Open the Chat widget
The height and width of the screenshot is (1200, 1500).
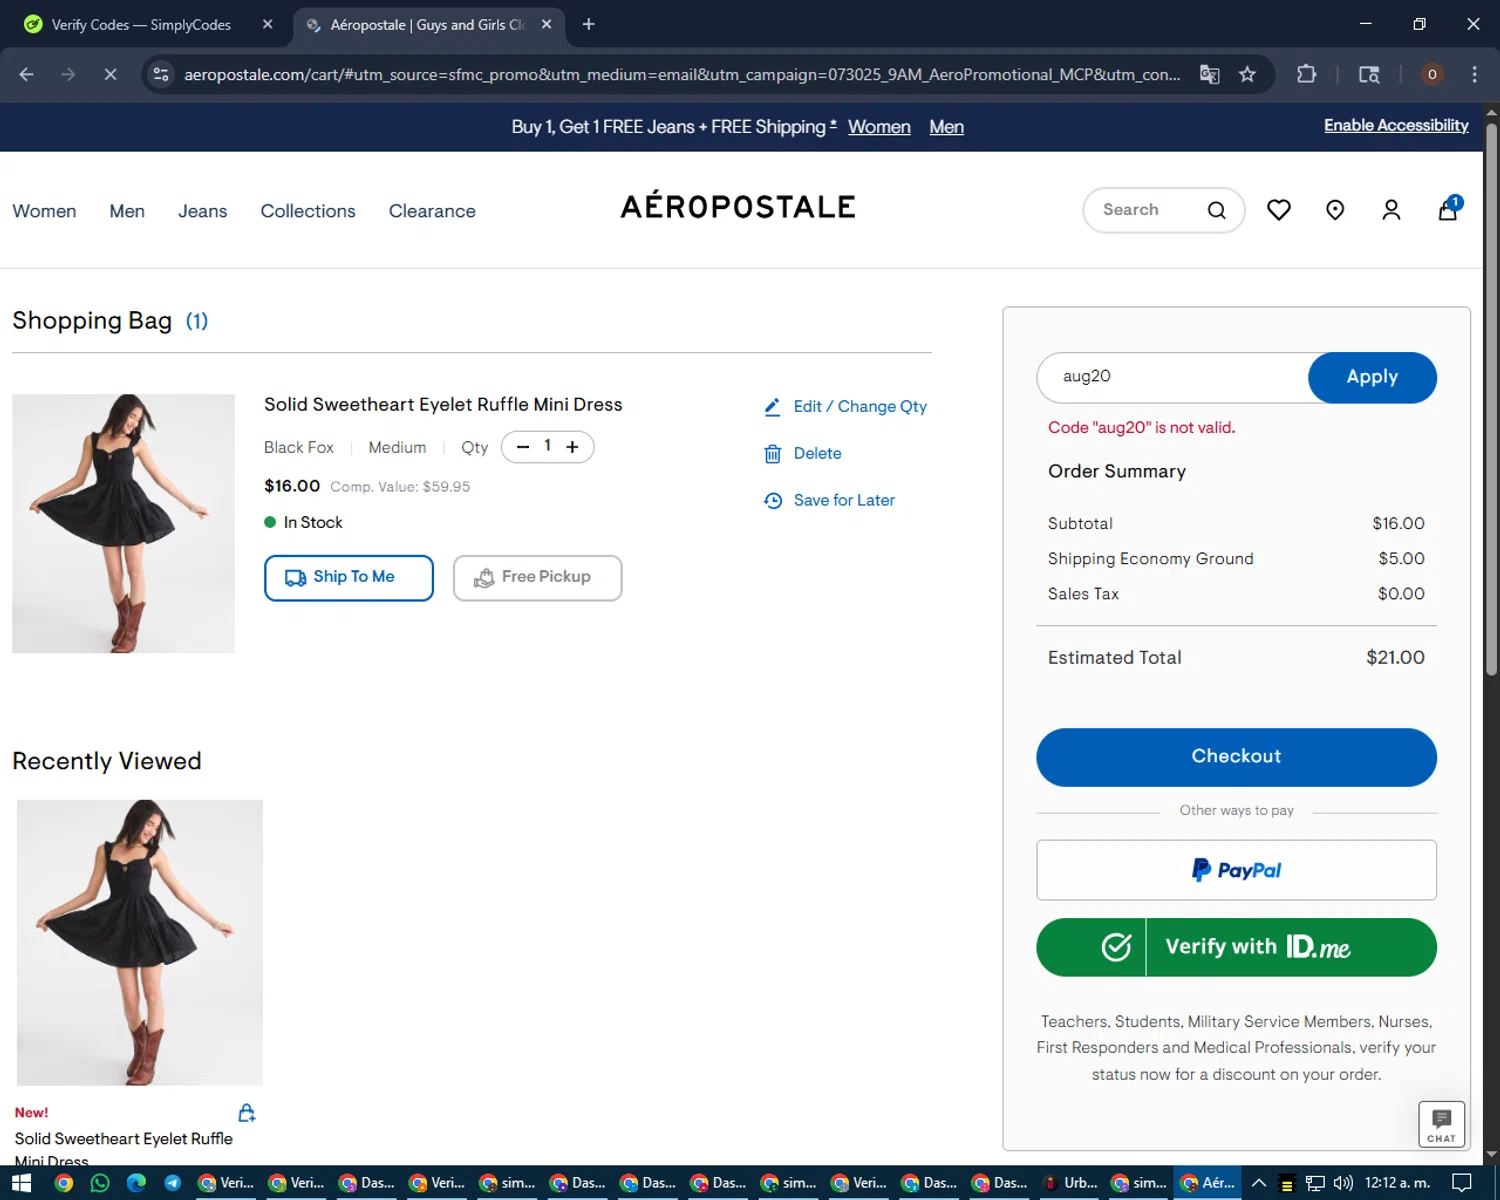click(1441, 1124)
